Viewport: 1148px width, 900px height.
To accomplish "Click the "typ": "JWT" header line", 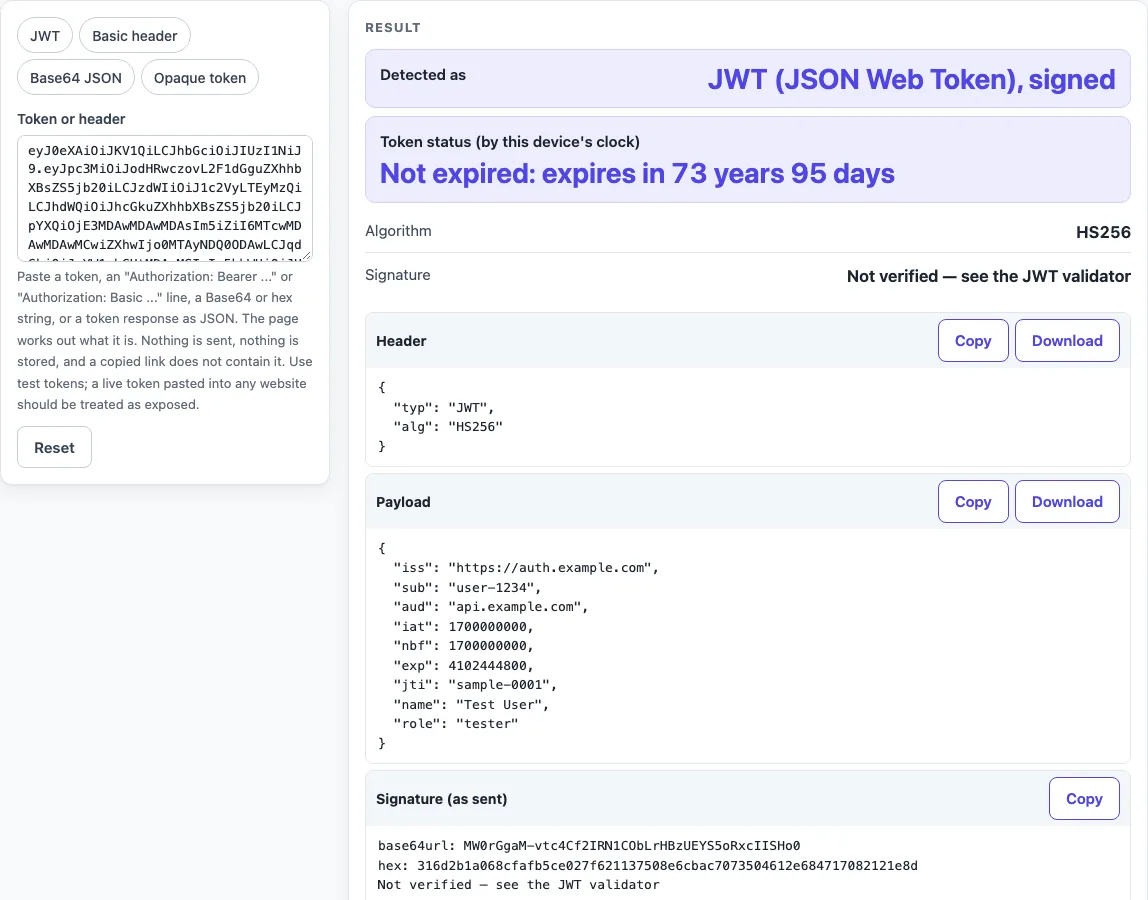I will tap(444, 407).
